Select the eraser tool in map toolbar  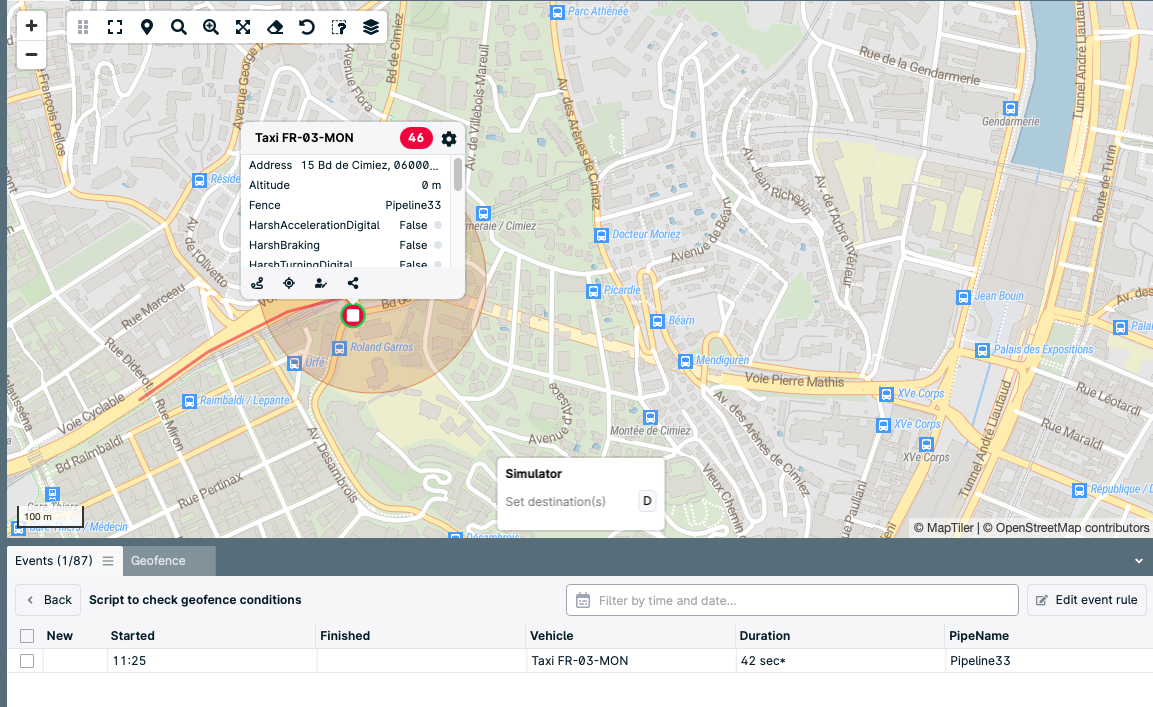pos(275,27)
